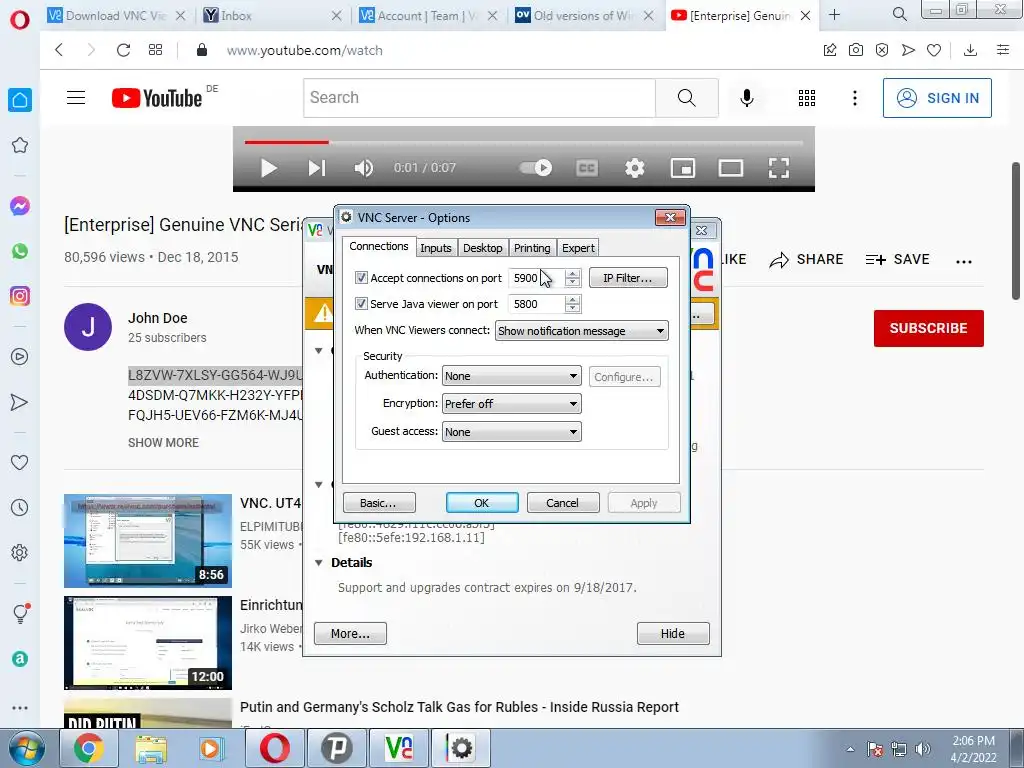Toggle YouTube autoplay switch

(x=536, y=168)
